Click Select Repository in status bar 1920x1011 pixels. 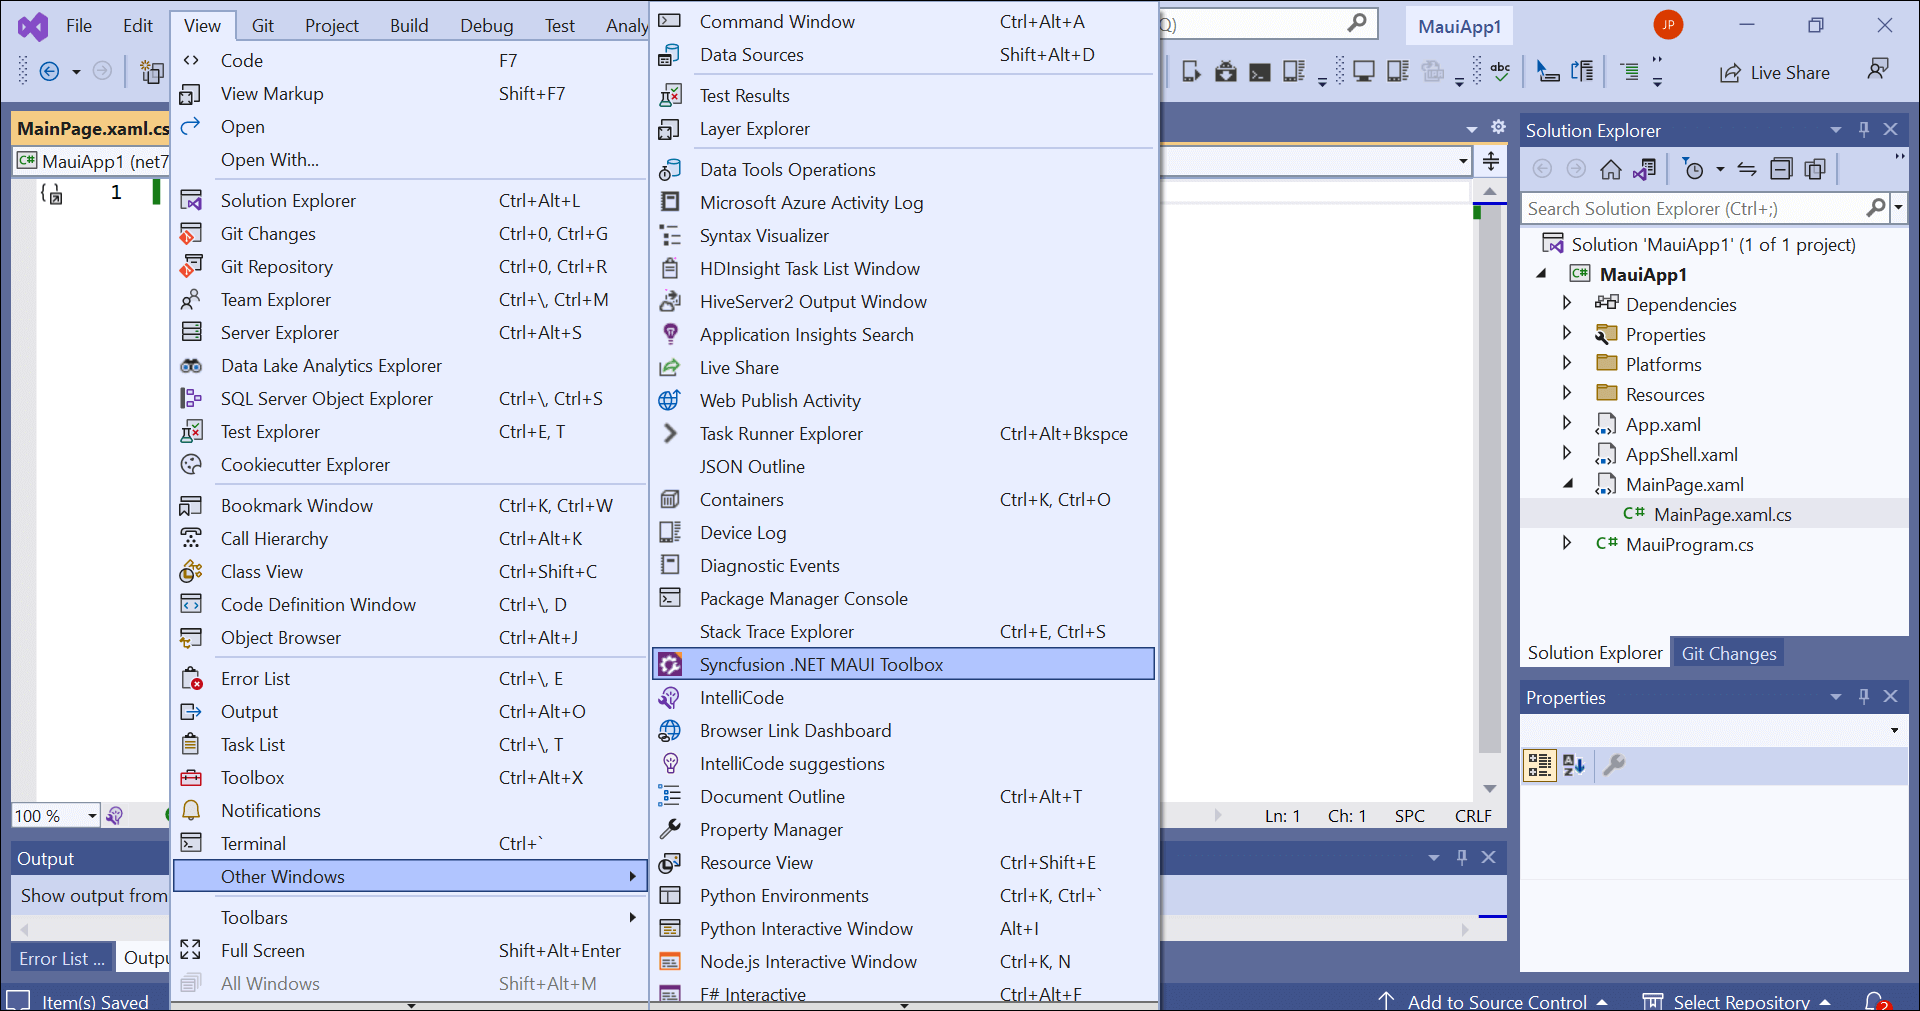pyautogui.click(x=1740, y=1001)
